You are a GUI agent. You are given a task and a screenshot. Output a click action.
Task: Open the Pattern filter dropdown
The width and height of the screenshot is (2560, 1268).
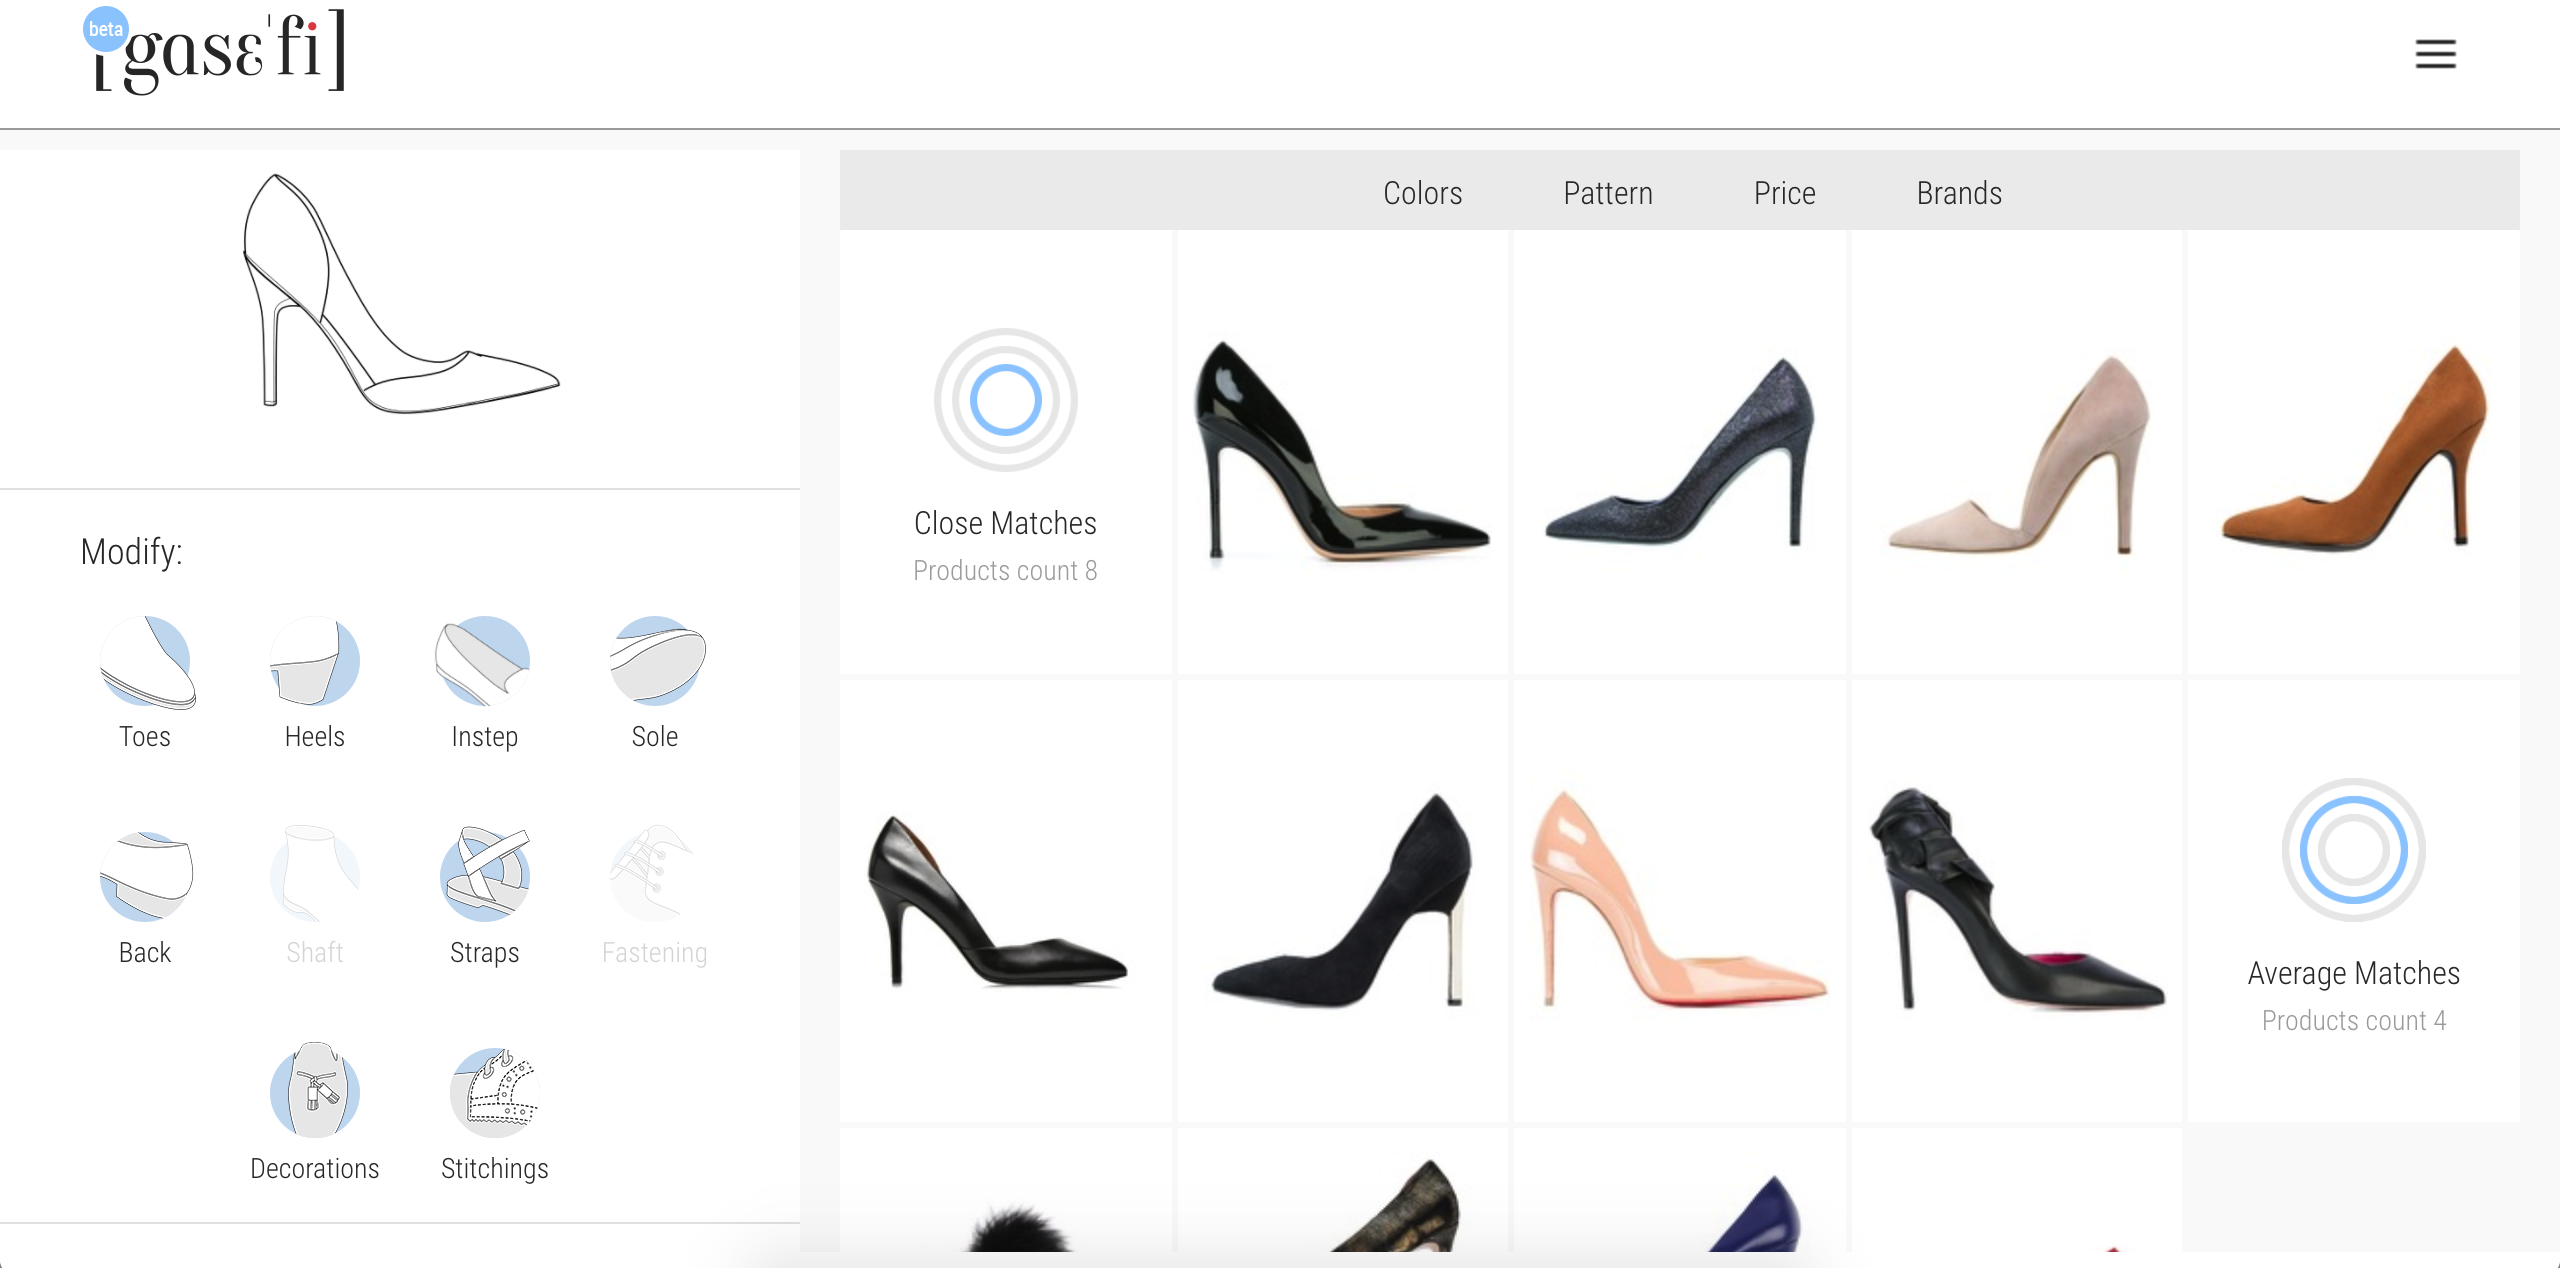pos(1607,193)
